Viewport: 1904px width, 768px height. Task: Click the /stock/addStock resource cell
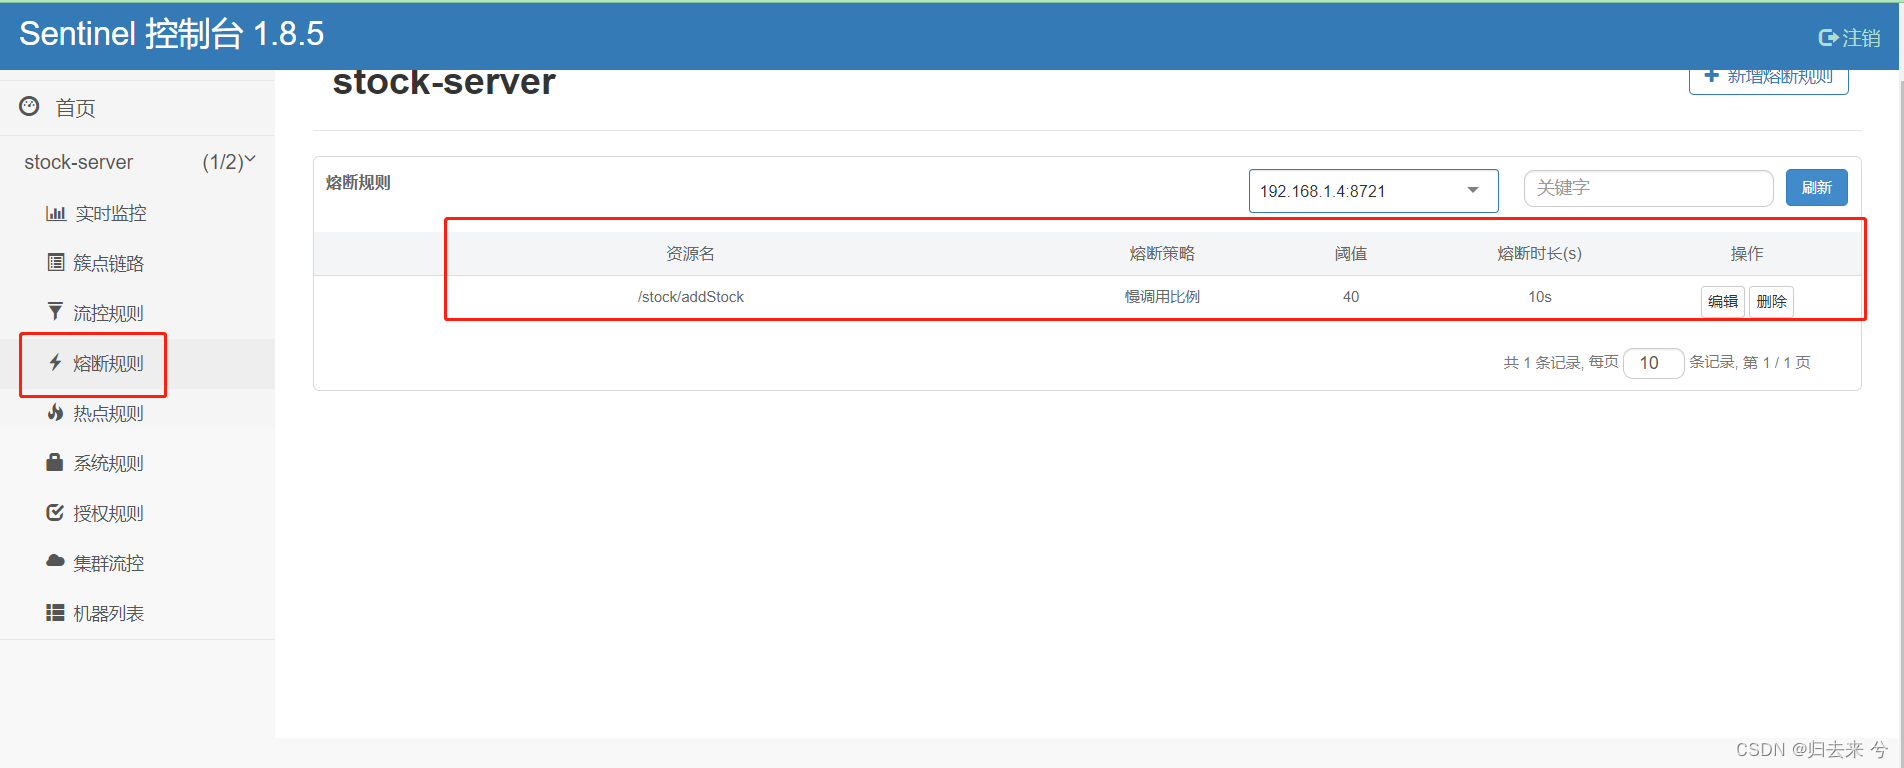(691, 297)
